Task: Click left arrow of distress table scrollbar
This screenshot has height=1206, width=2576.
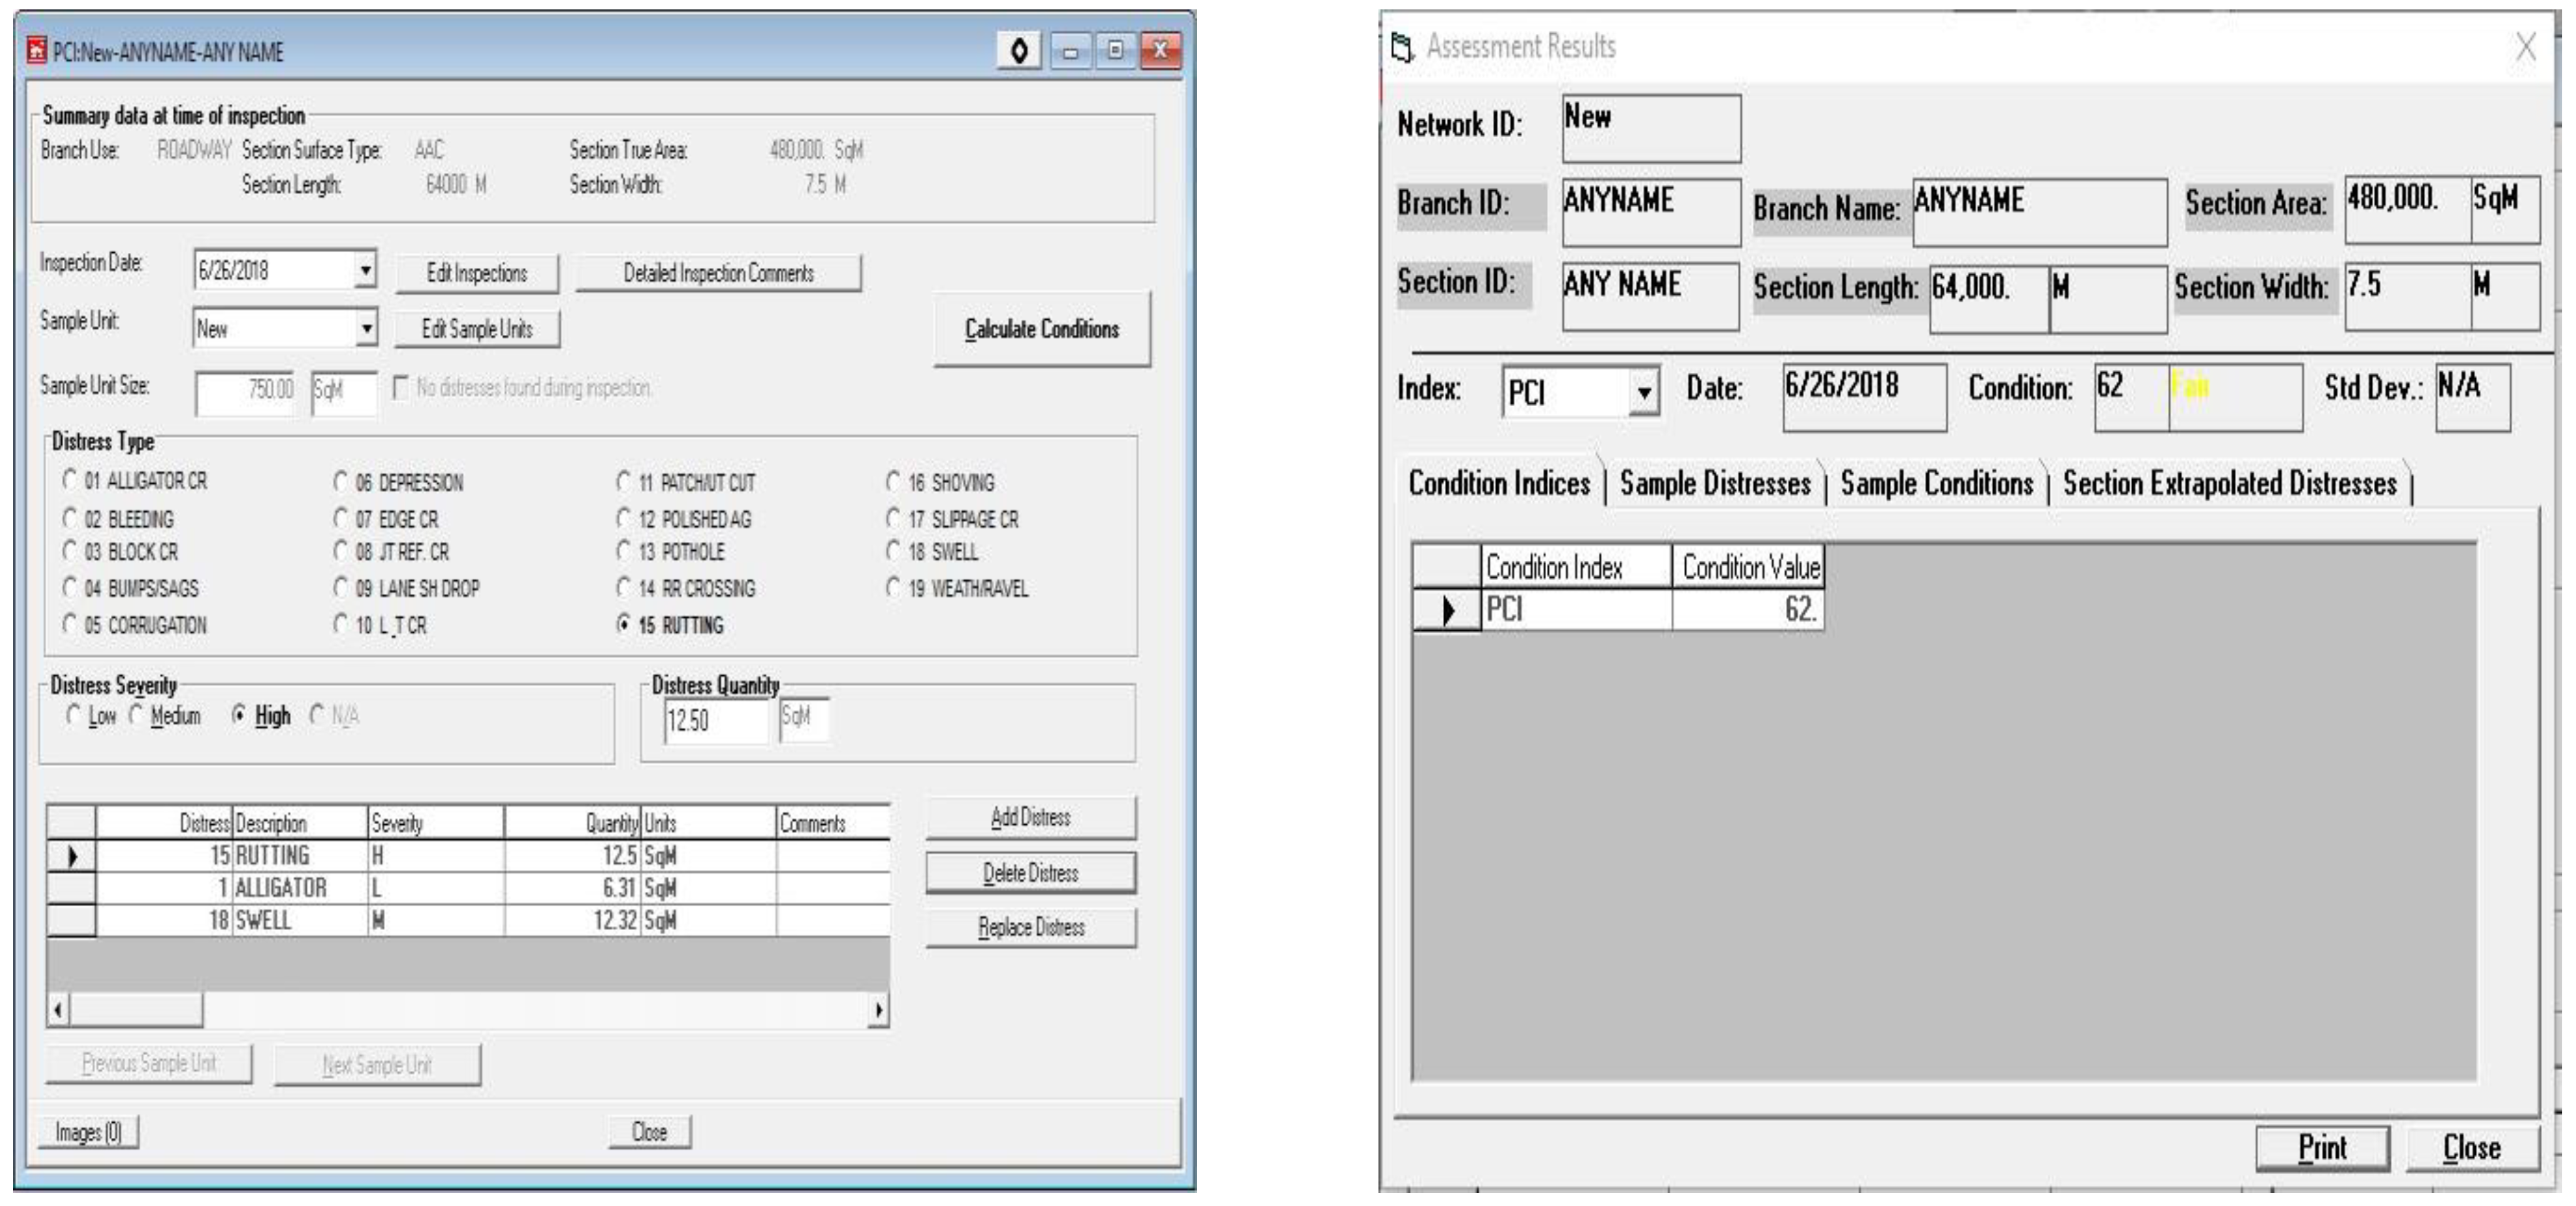Action: tap(58, 1010)
